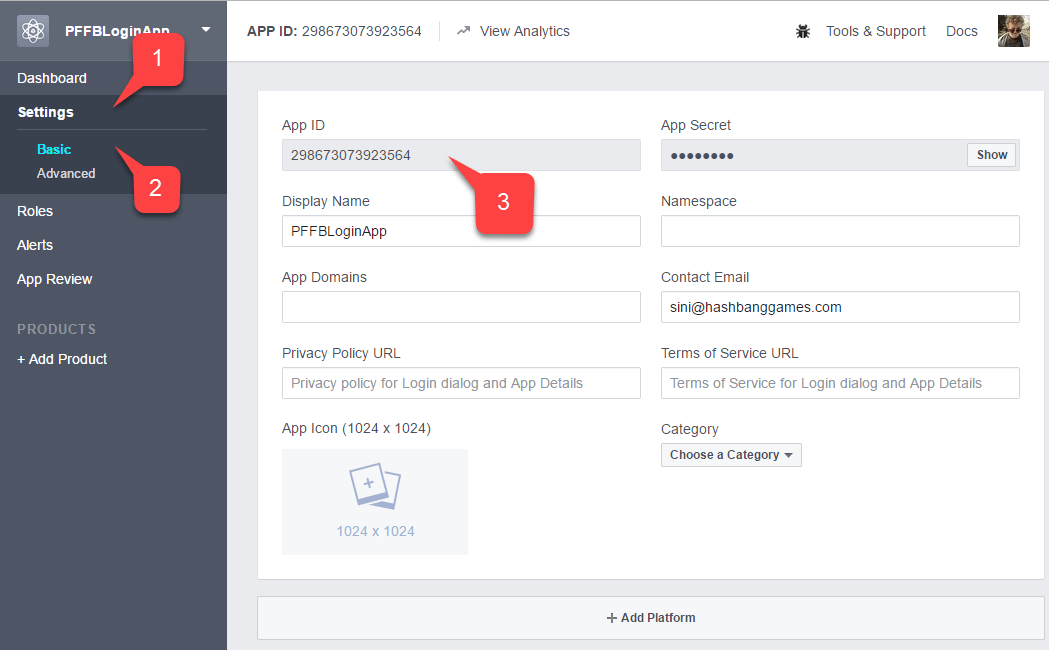Go to Dashboard in sidebar
Image resolution: width=1049 pixels, height=650 pixels.
pyautogui.click(x=52, y=78)
